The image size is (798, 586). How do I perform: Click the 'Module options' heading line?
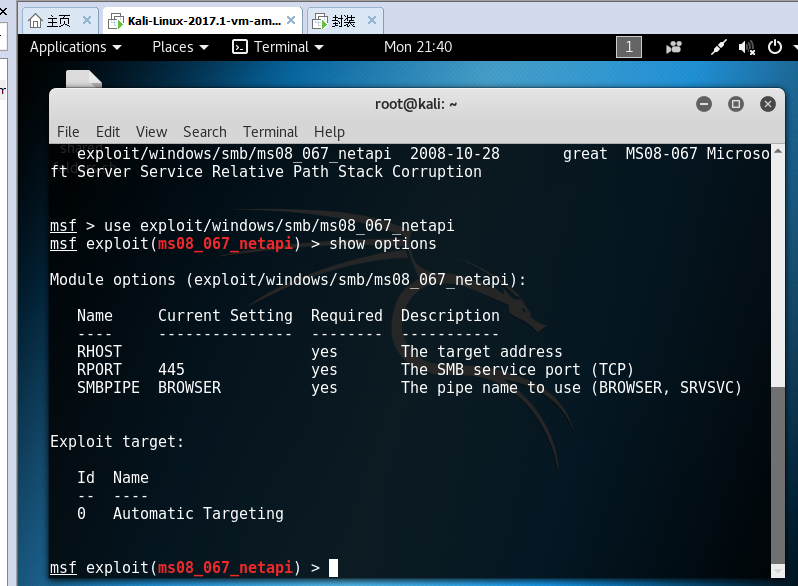click(x=288, y=280)
